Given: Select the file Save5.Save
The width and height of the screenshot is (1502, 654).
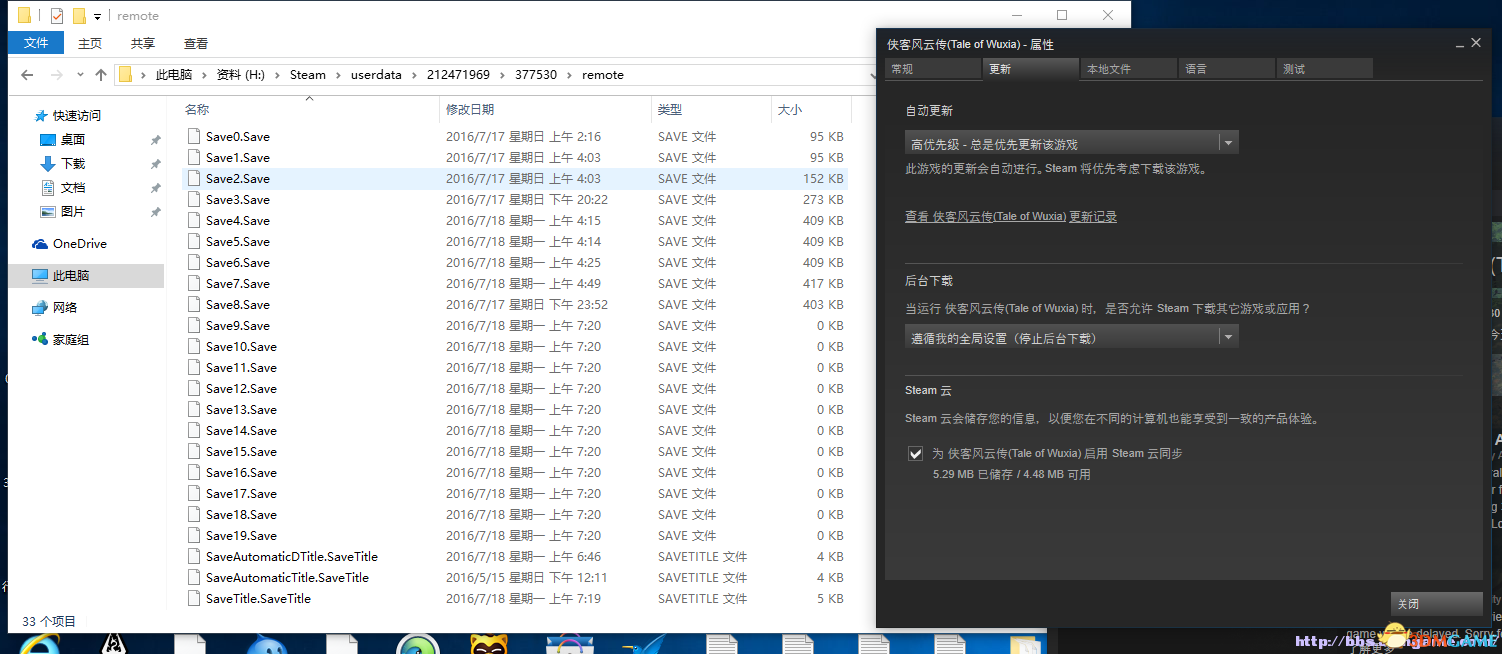Looking at the screenshot, I should pyautogui.click(x=238, y=241).
